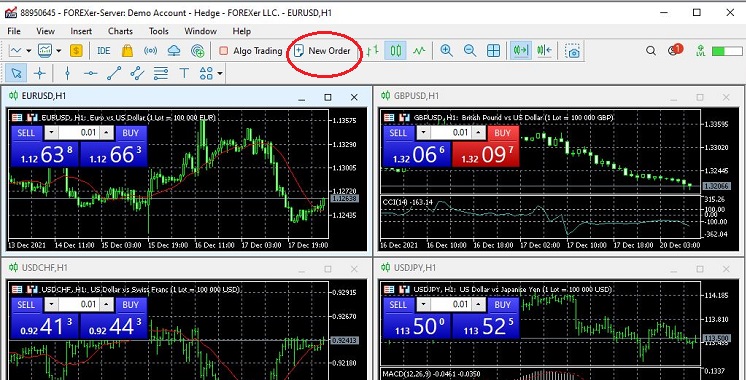
Task: Zoom out on the chart
Action: click(470, 50)
